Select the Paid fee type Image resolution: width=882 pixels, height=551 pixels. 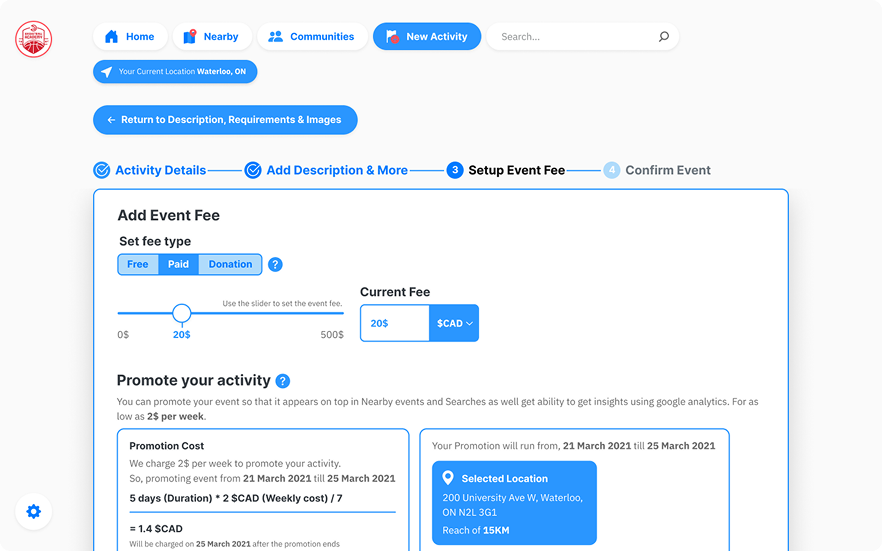coord(178,265)
